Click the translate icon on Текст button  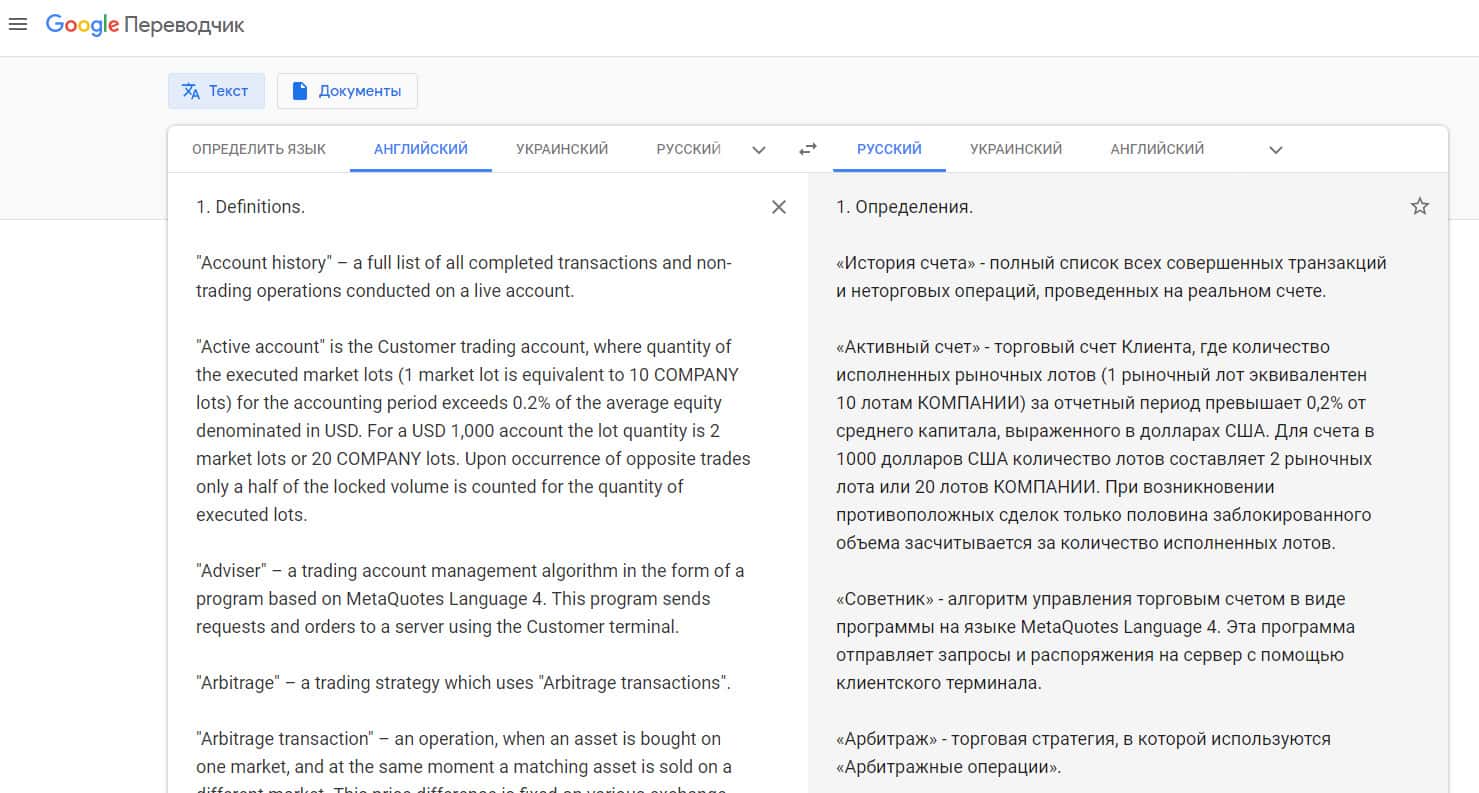[191, 91]
